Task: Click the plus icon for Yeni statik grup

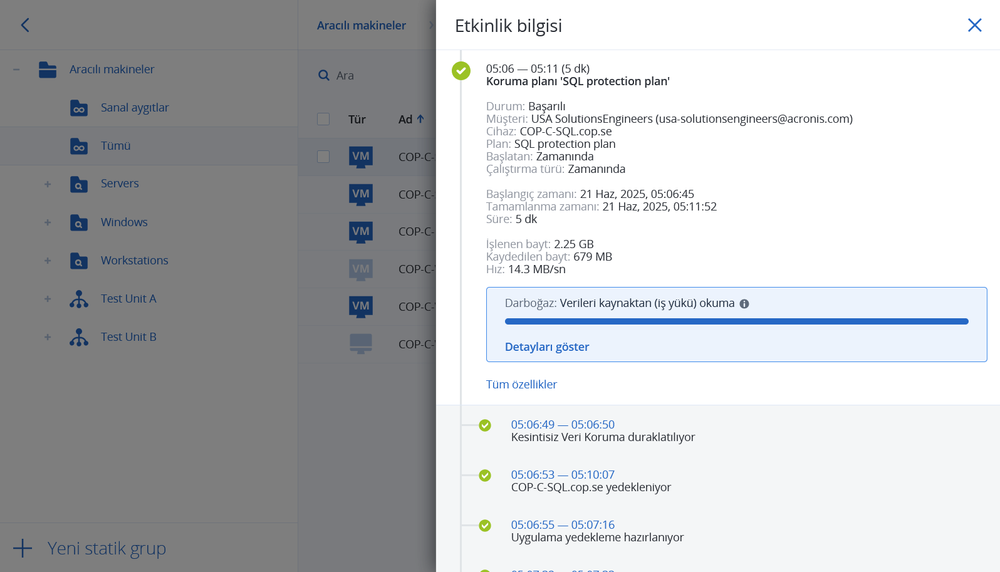Action: pyautogui.click(x=22, y=548)
